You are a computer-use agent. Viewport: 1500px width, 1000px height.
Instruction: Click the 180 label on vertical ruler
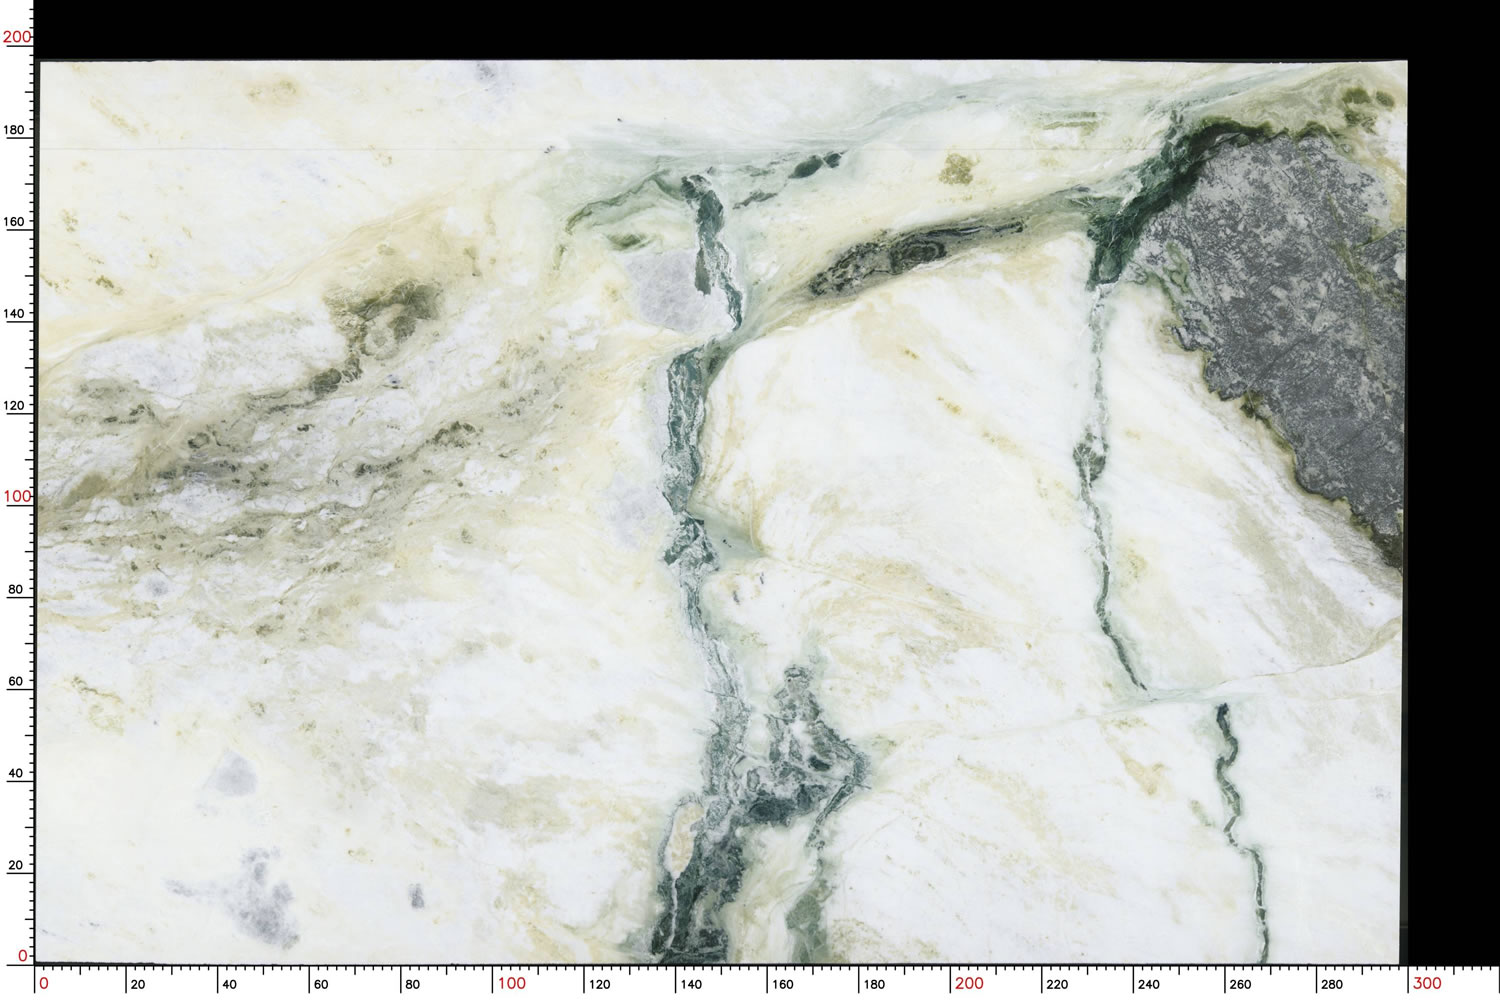17,130
